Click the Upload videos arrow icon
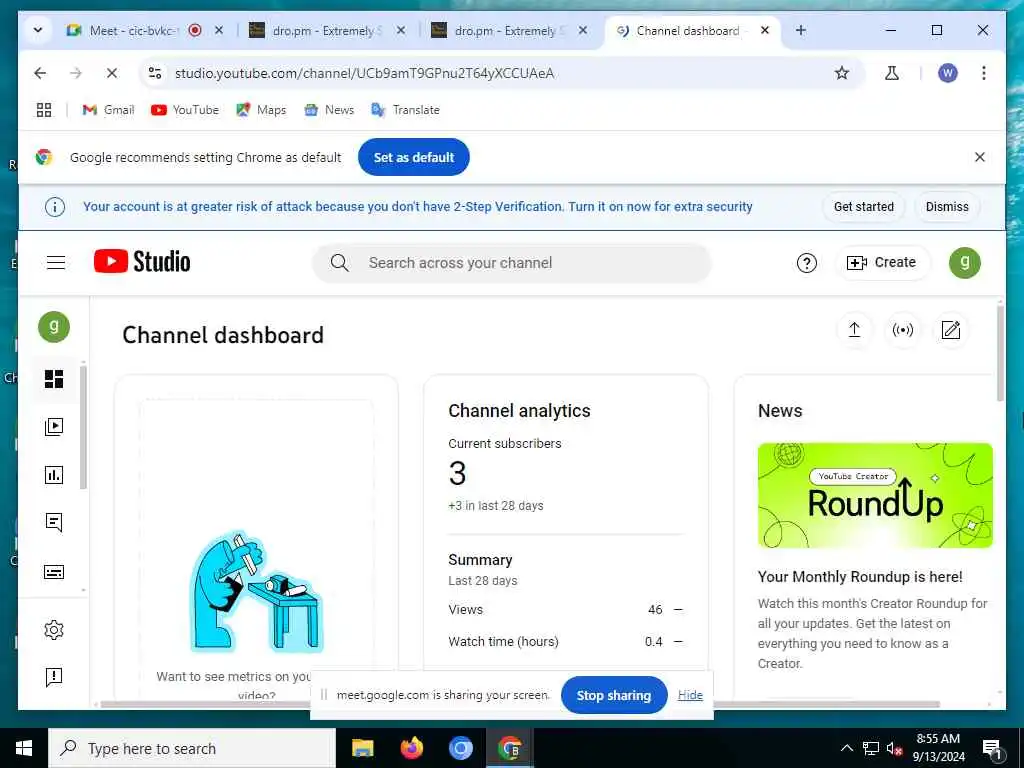The width and height of the screenshot is (1024, 768). (854, 330)
